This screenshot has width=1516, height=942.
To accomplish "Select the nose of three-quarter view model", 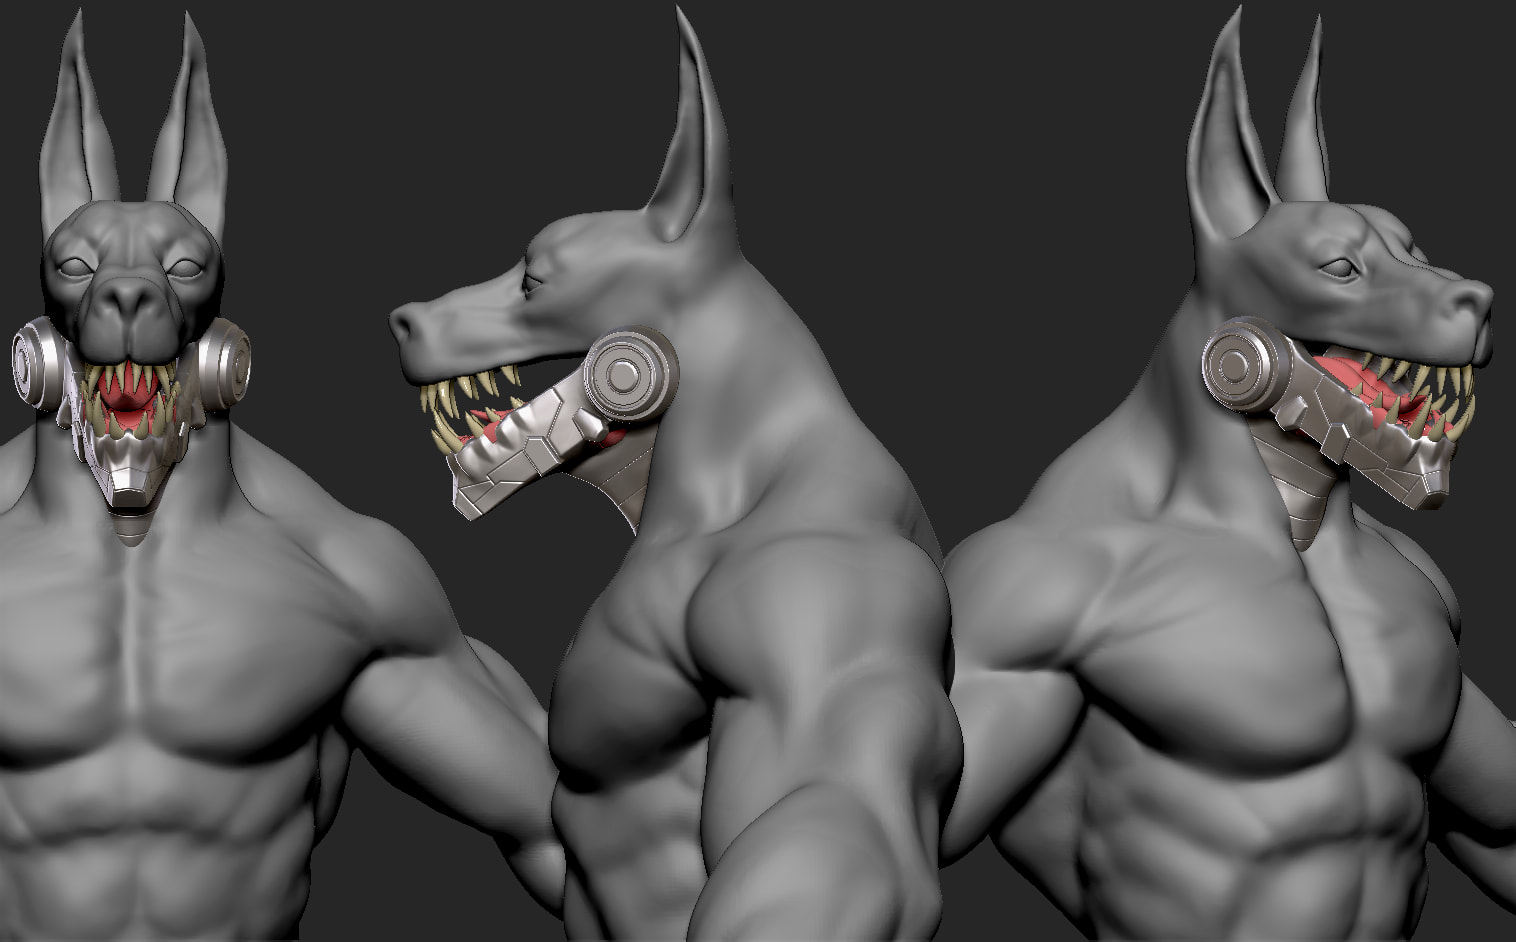I will point(1470,301).
